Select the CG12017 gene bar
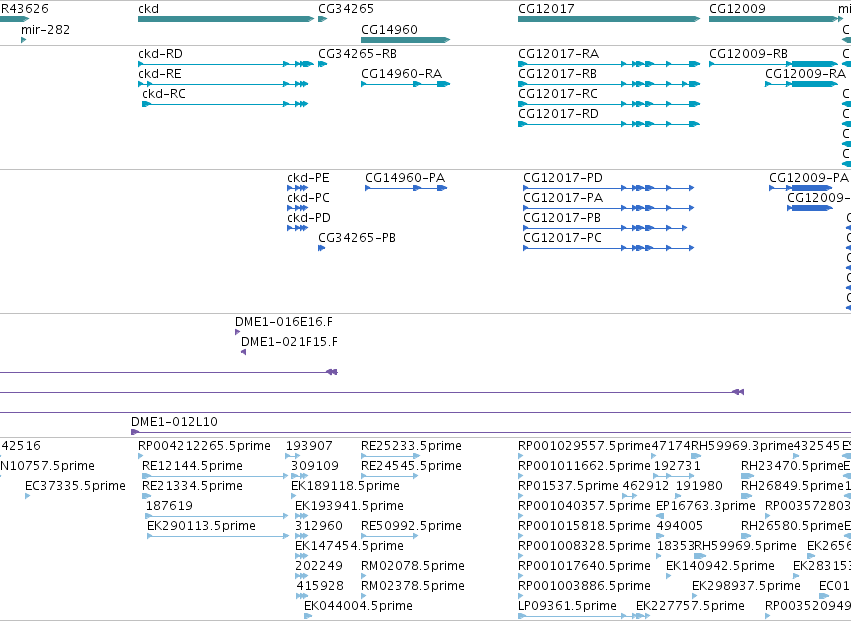 tap(609, 19)
